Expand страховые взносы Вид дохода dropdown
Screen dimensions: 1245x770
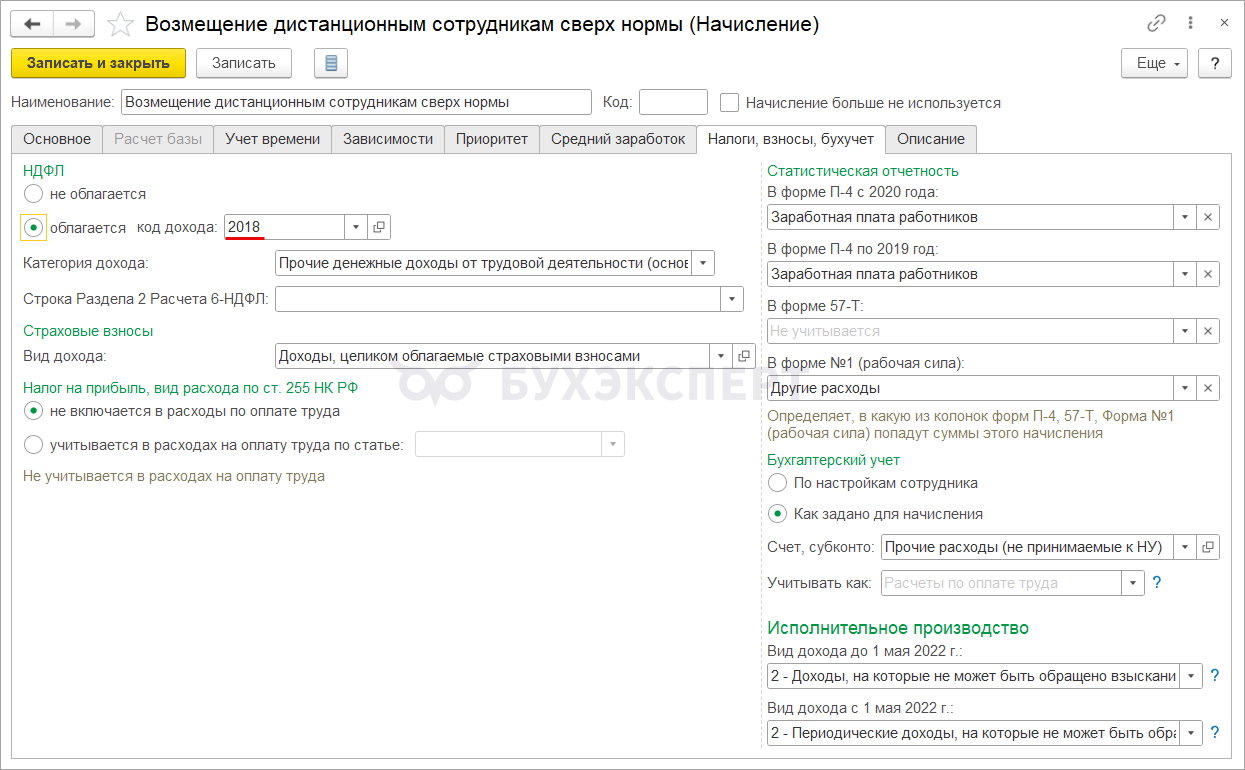(721, 356)
